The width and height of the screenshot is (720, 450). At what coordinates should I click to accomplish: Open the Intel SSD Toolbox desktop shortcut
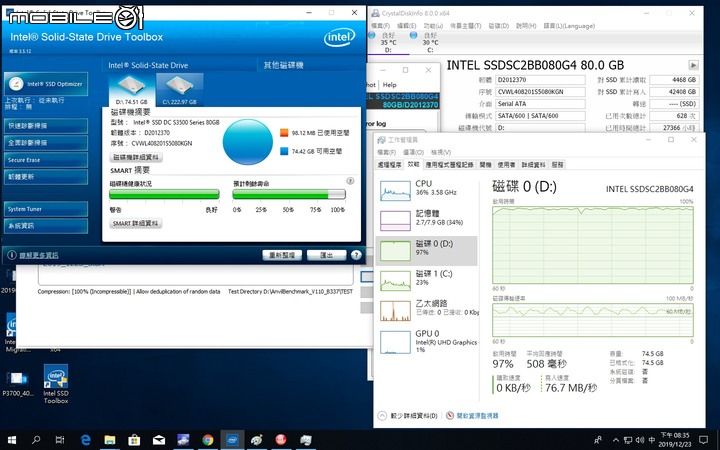(x=56, y=384)
